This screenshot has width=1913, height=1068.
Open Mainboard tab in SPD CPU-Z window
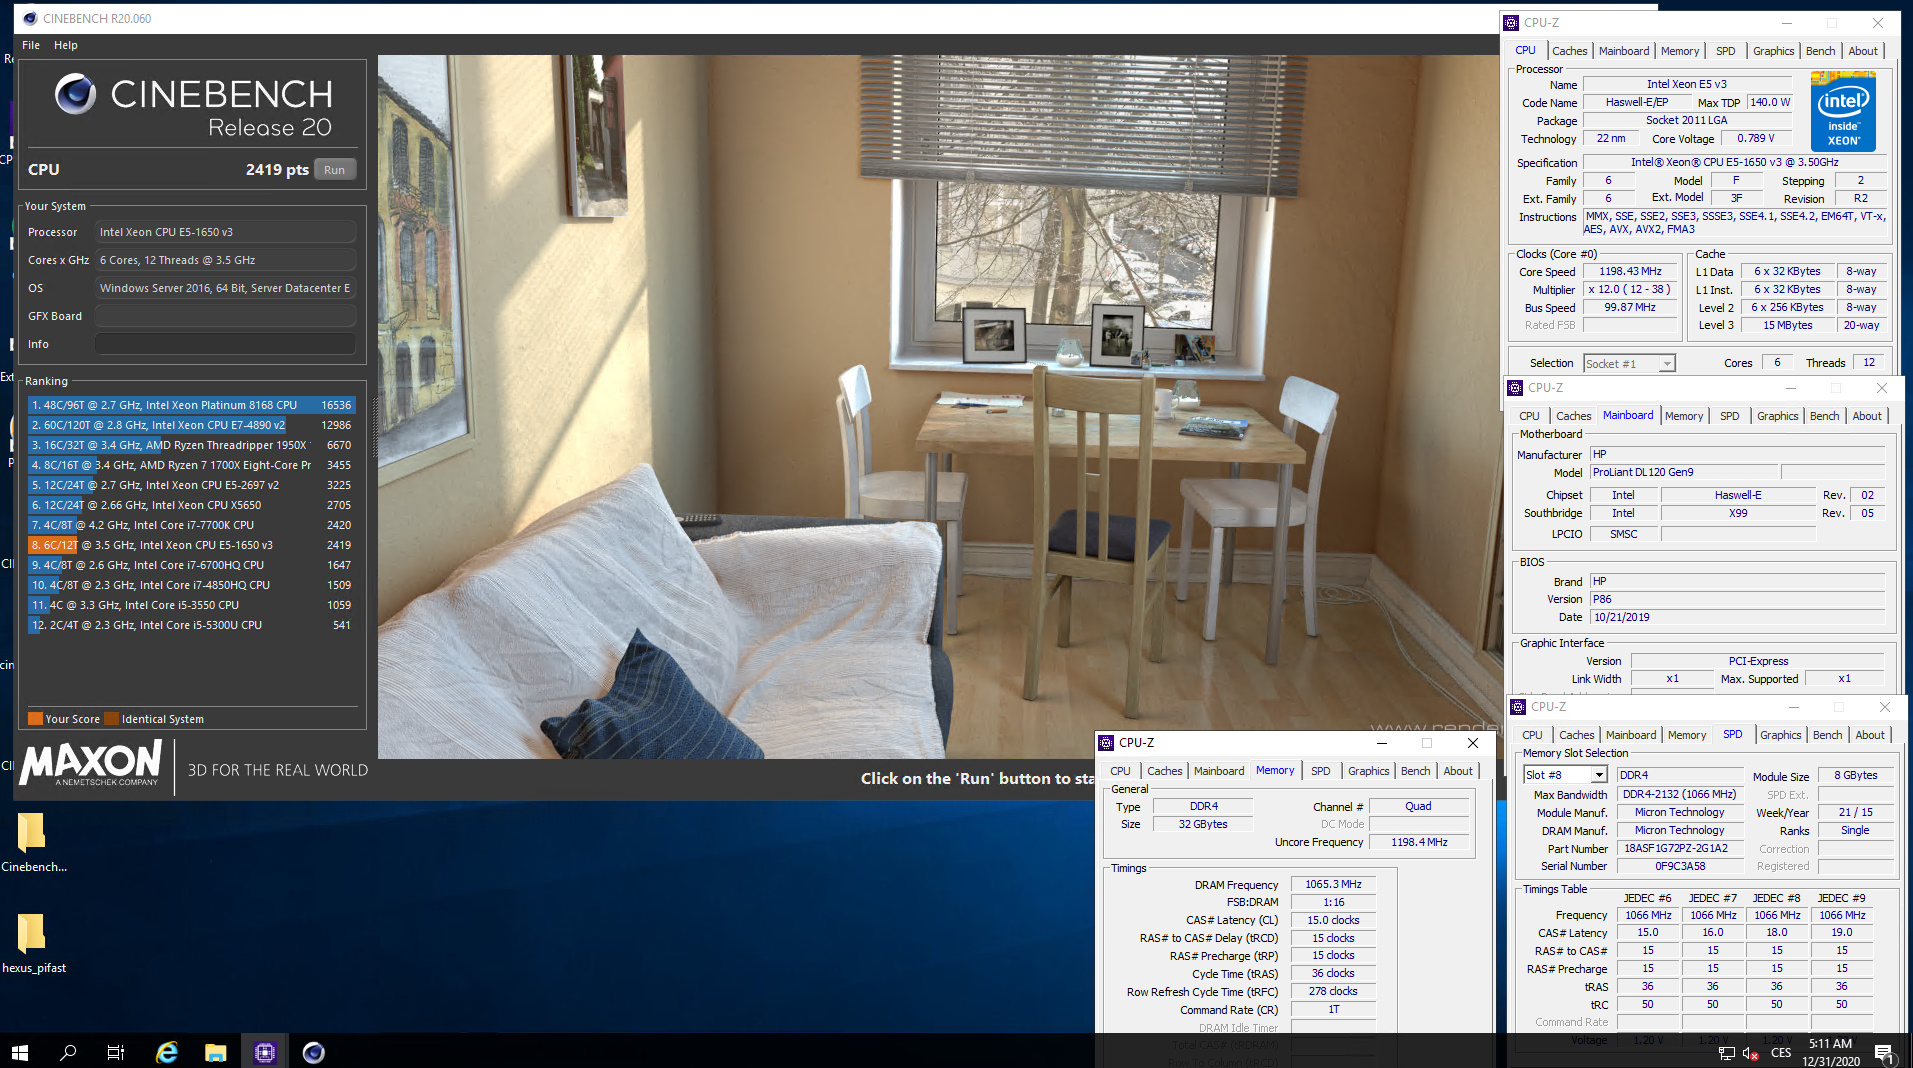1631,735
